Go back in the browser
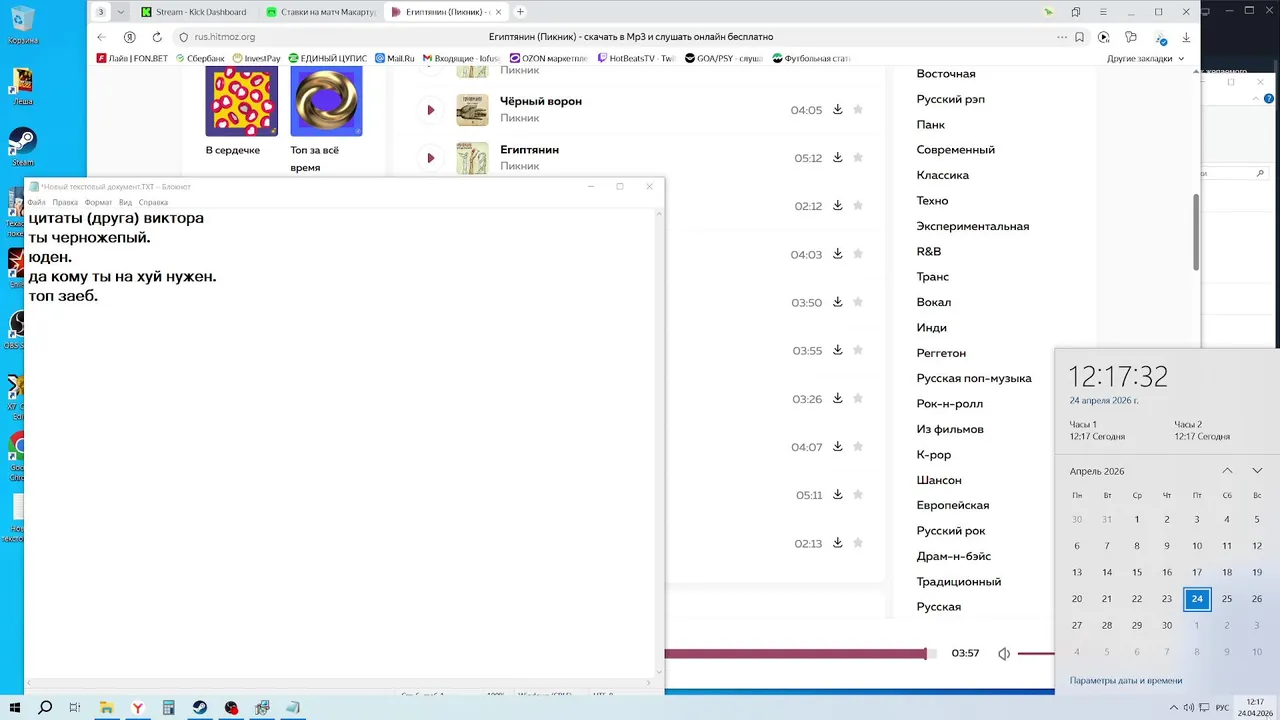Viewport: 1280px width, 720px height. [x=101, y=37]
